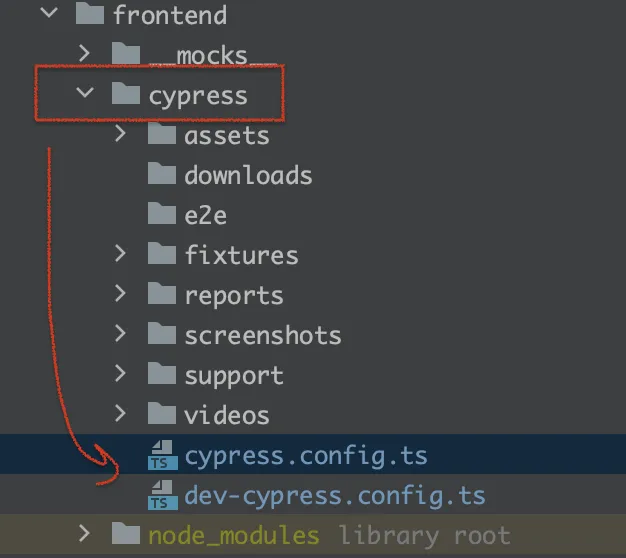Click the assets folder icon

[162, 133]
